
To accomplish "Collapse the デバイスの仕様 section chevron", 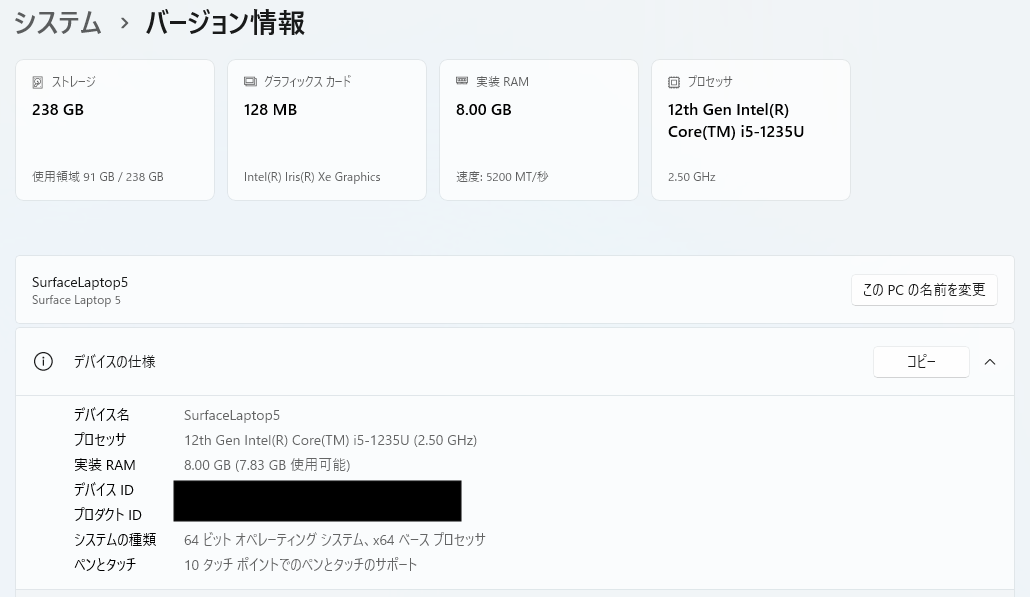I will (990, 362).
